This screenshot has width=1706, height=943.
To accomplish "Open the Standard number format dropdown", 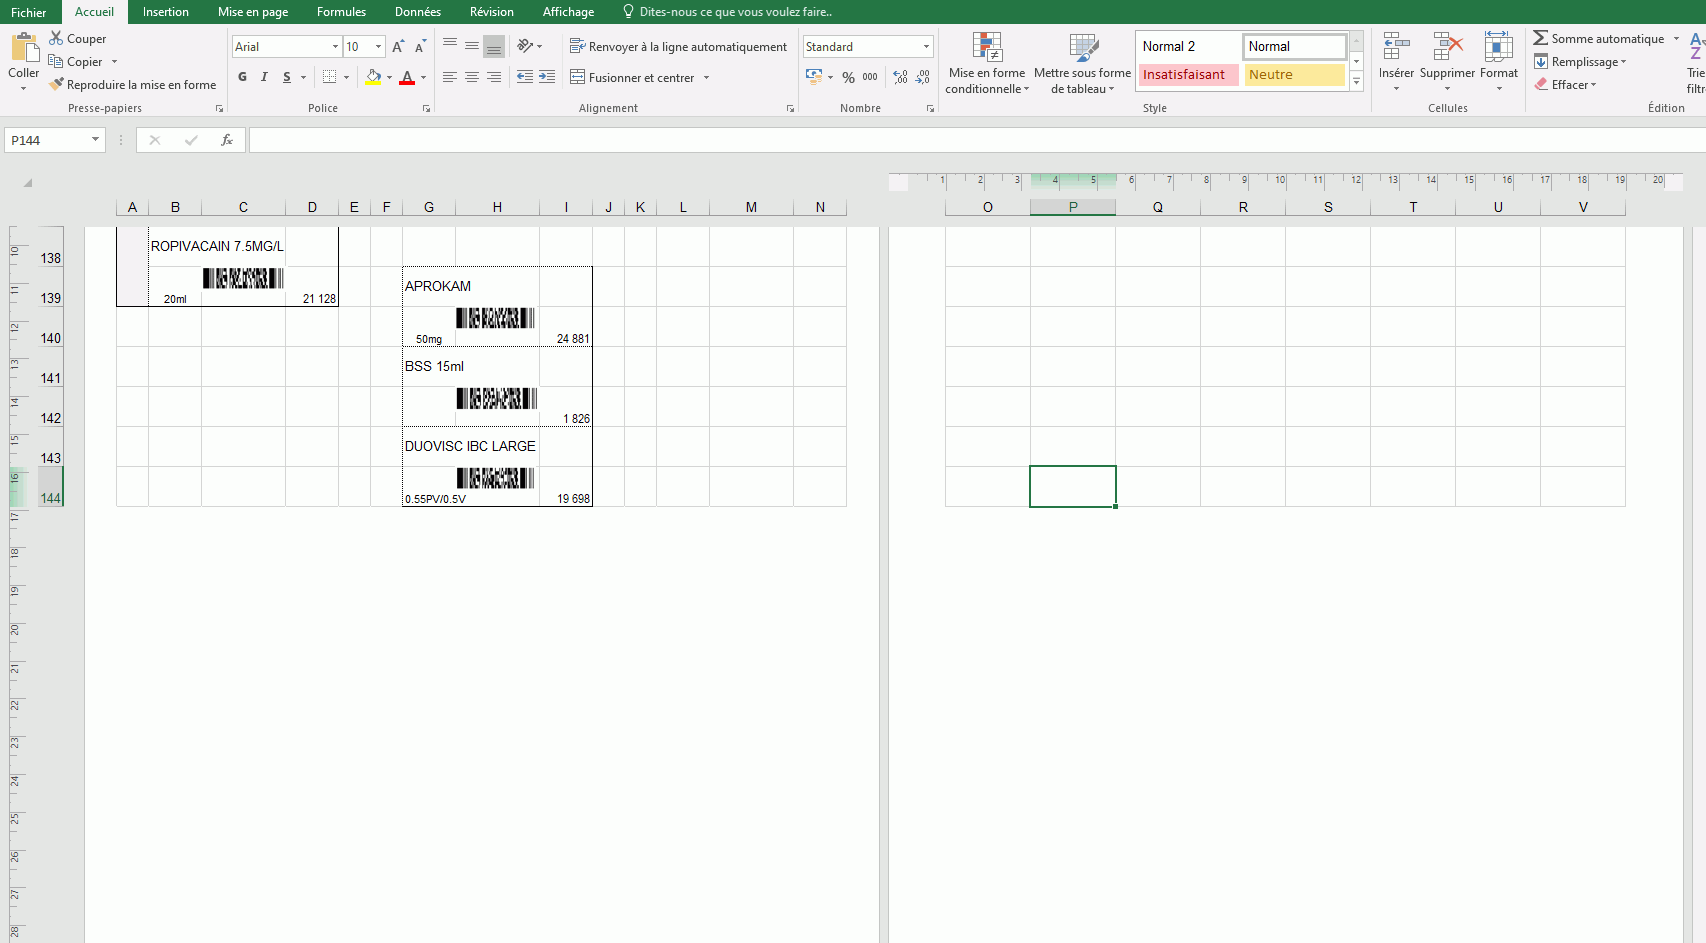I will point(926,46).
